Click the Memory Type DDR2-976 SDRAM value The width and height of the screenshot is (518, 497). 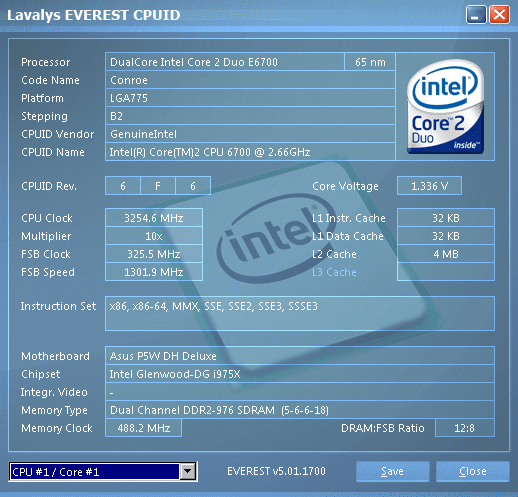[300, 410]
